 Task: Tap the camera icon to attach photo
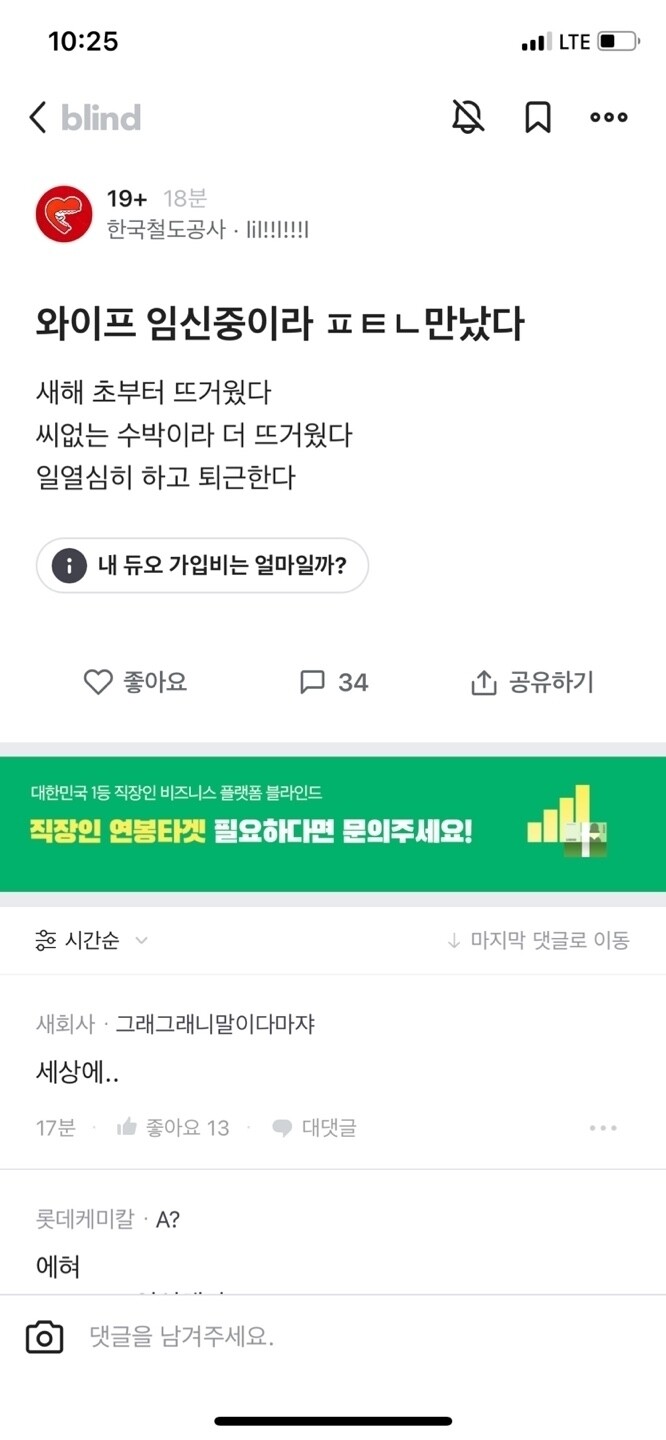click(x=44, y=1337)
